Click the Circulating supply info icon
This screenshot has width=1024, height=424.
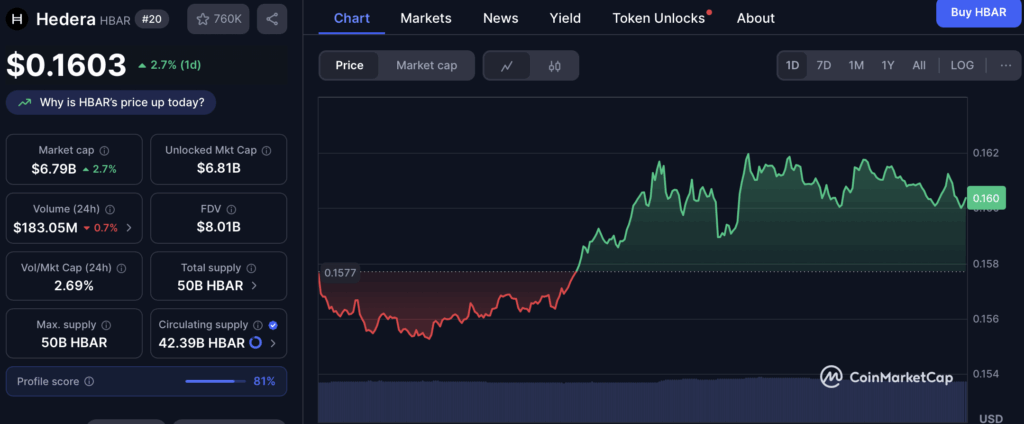258,325
